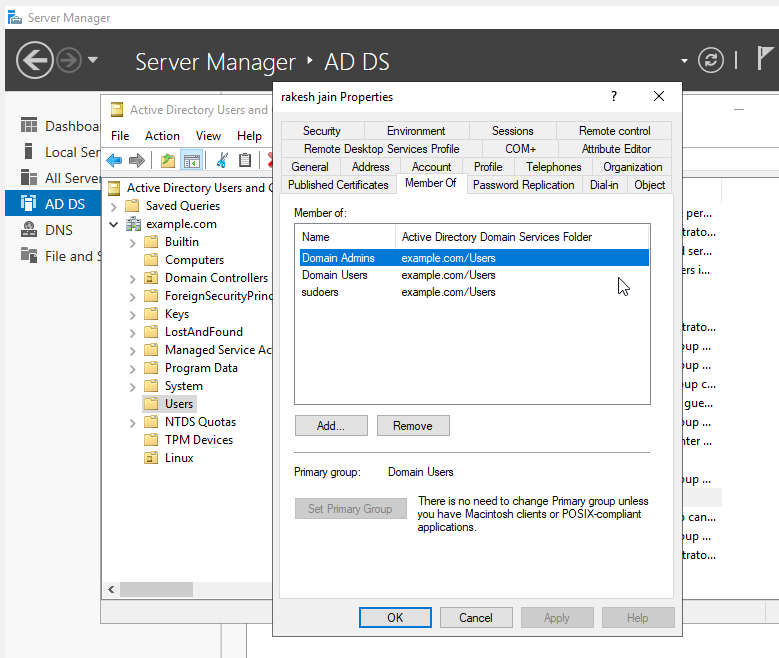
Task: Collapse the example.com domain node
Action: (114, 225)
